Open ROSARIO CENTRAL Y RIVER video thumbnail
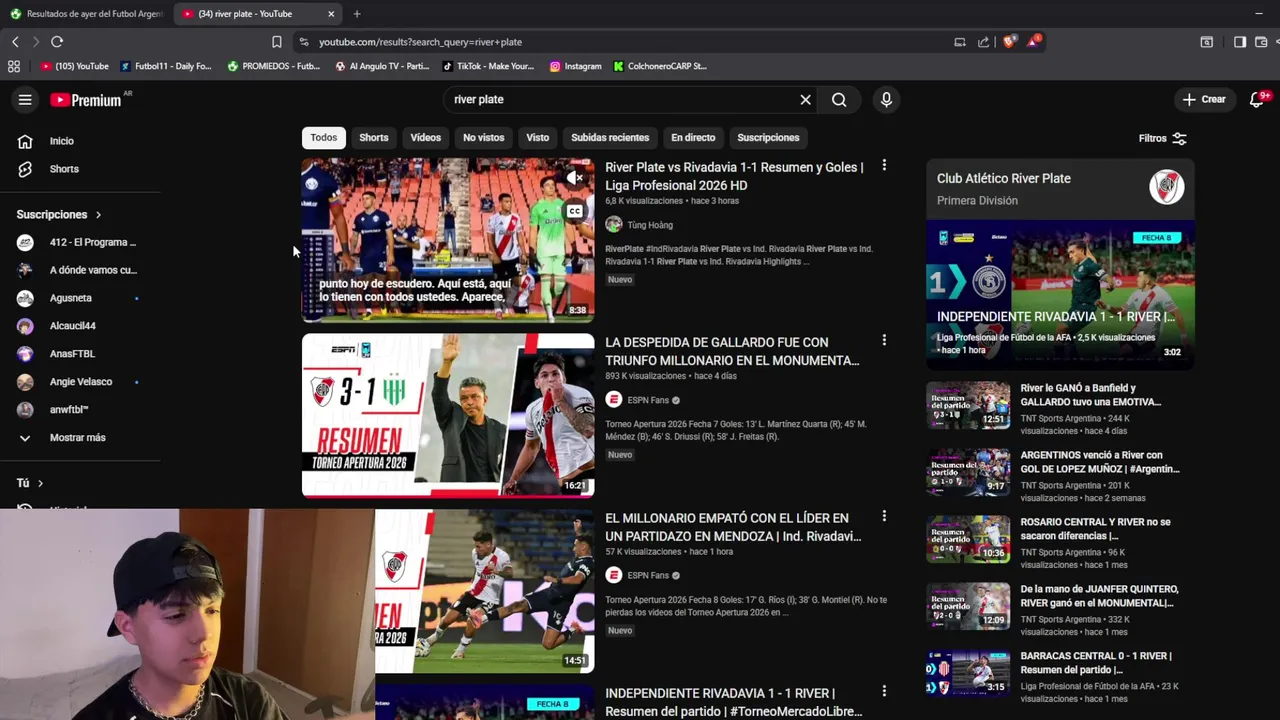The image size is (1280, 720). [968, 539]
